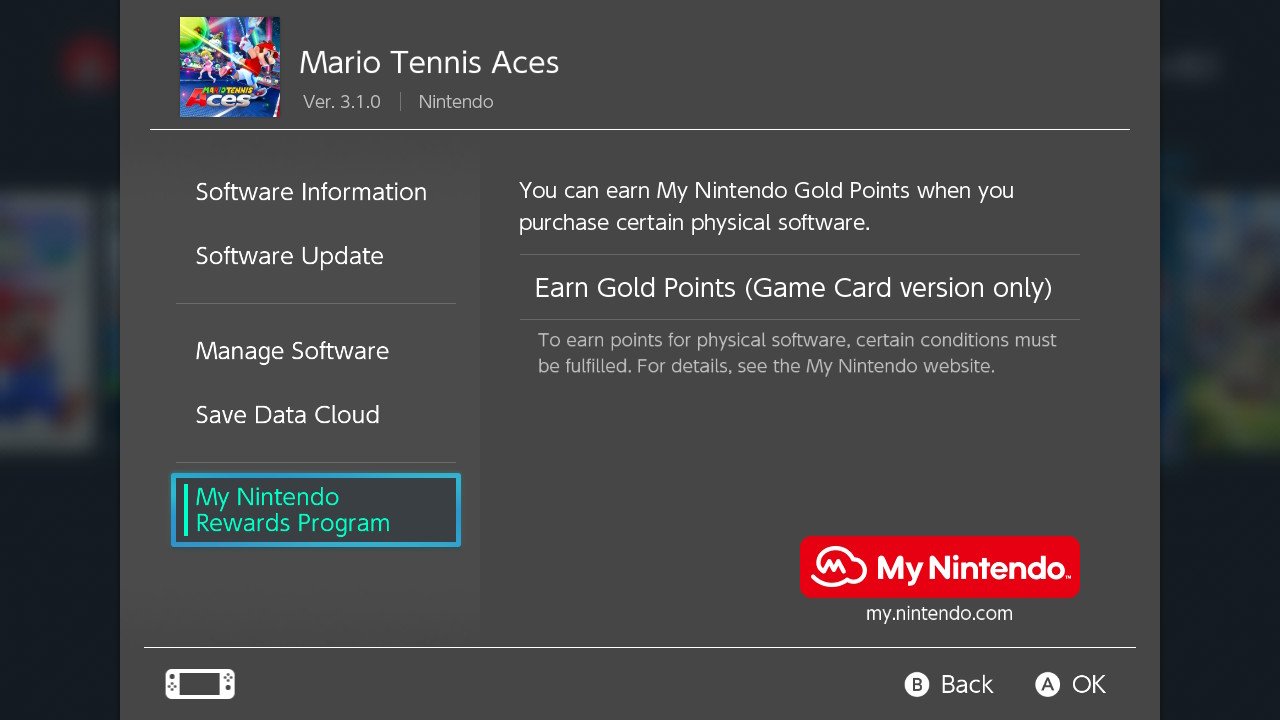Click the circled A OK icon
Viewport: 1280px width, 720px height.
point(1047,684)
